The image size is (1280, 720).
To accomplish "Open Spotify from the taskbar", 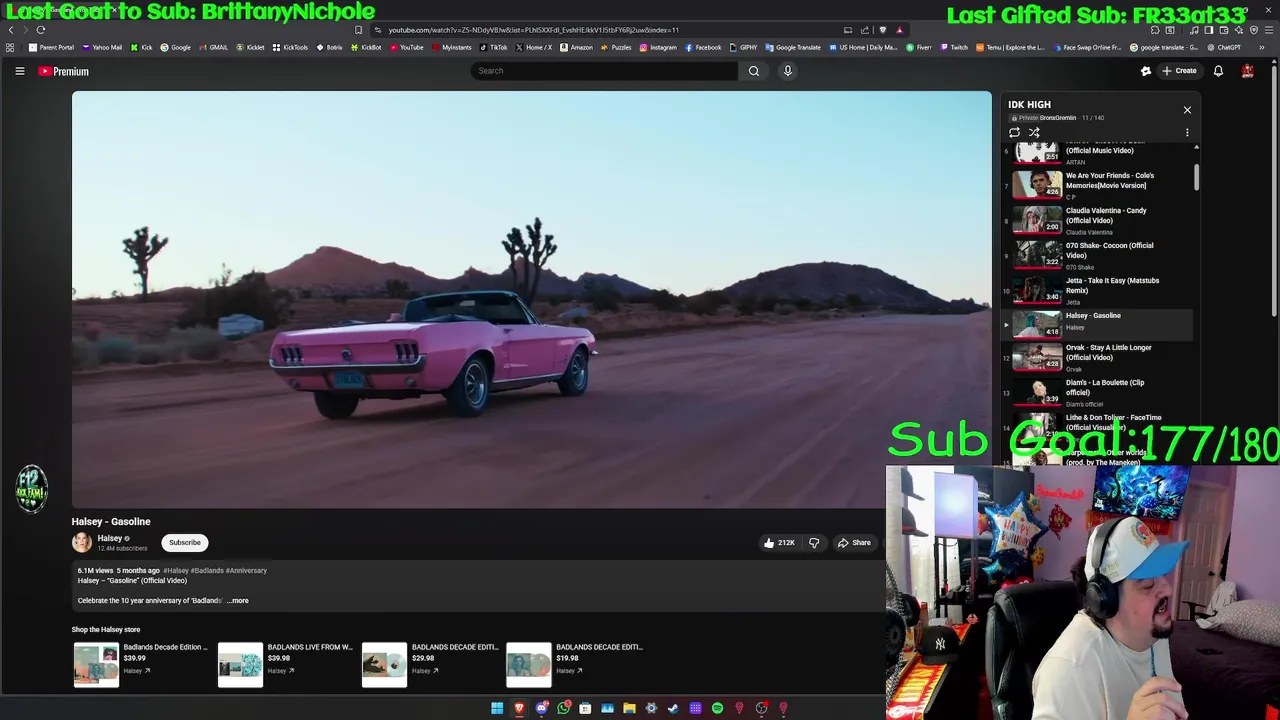I will coord(717,708).
